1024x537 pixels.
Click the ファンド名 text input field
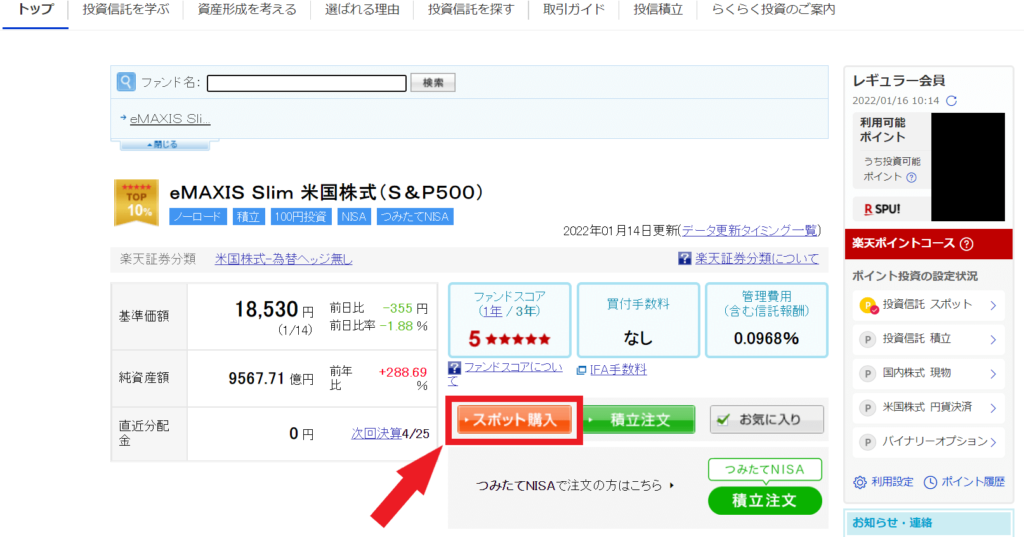point(307,83)
